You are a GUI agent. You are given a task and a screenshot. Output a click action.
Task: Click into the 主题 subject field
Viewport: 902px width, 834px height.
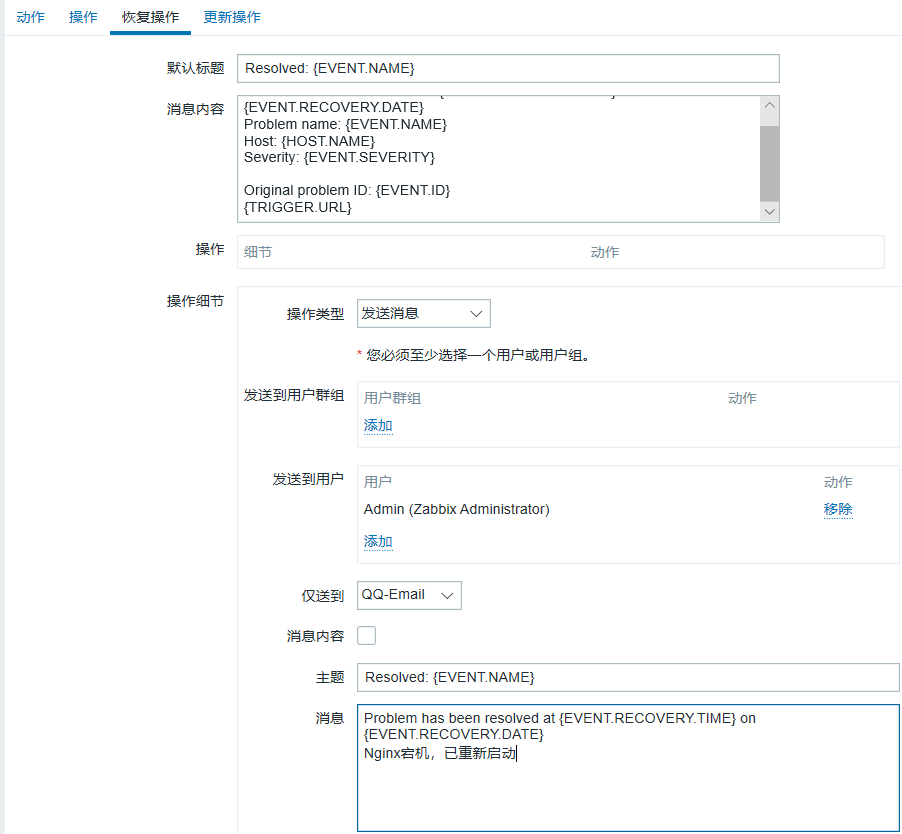[x=628, y=677]
